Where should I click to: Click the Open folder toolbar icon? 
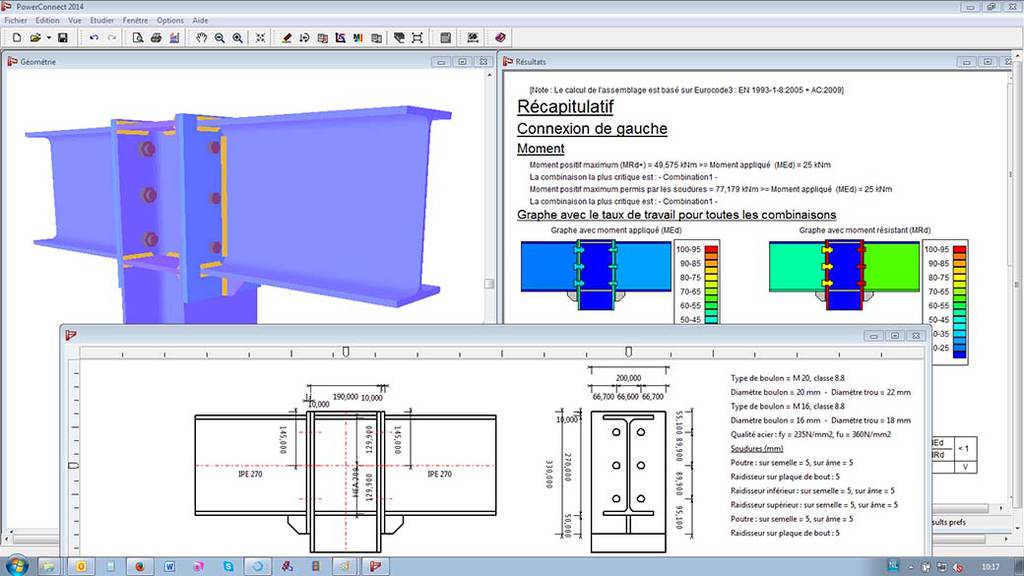tap(35, 38)
